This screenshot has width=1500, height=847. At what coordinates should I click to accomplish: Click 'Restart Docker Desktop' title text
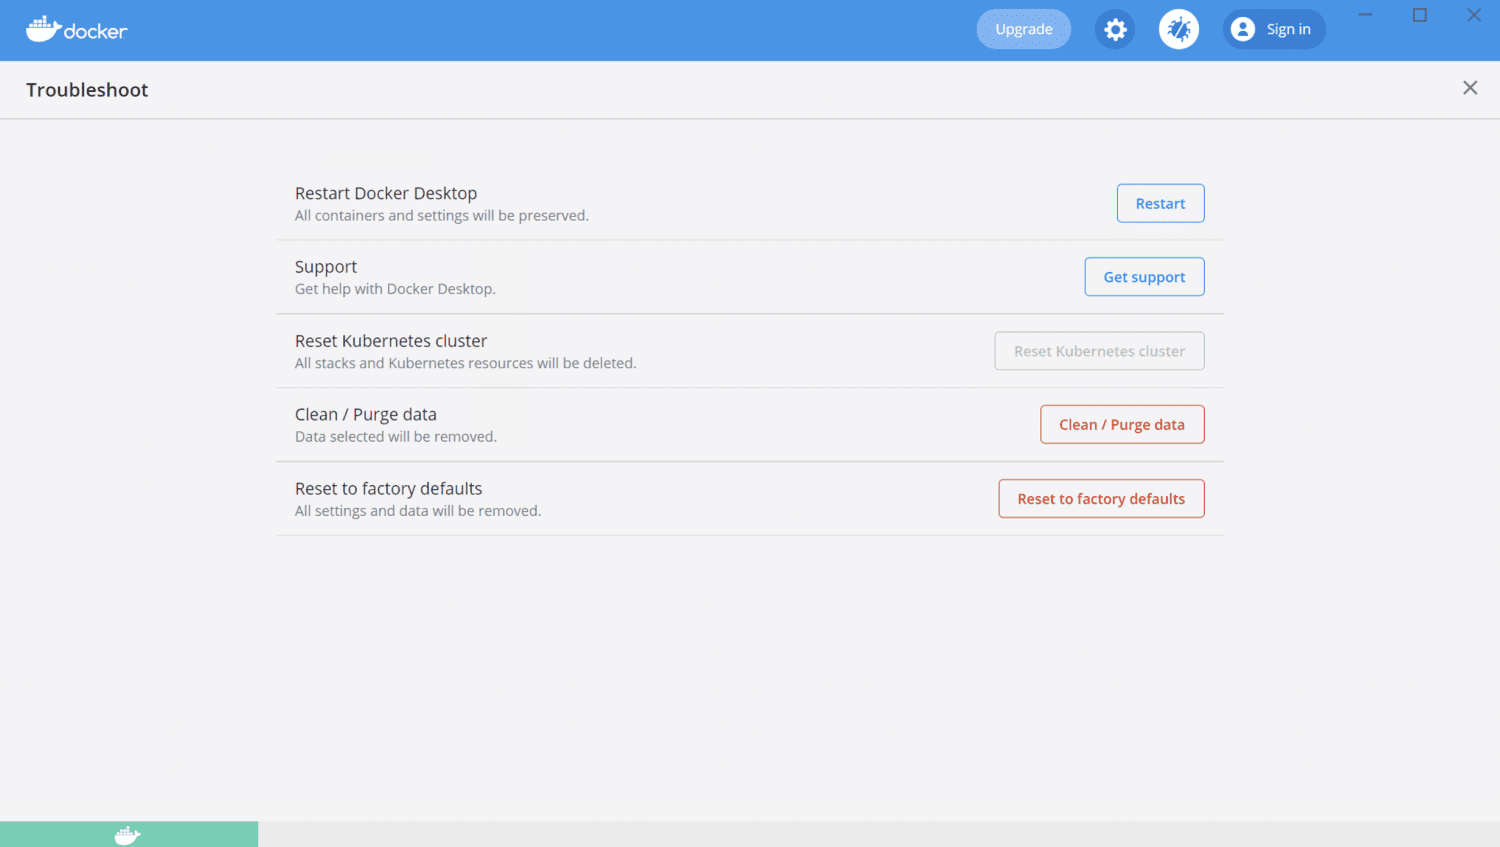[386, 193]
